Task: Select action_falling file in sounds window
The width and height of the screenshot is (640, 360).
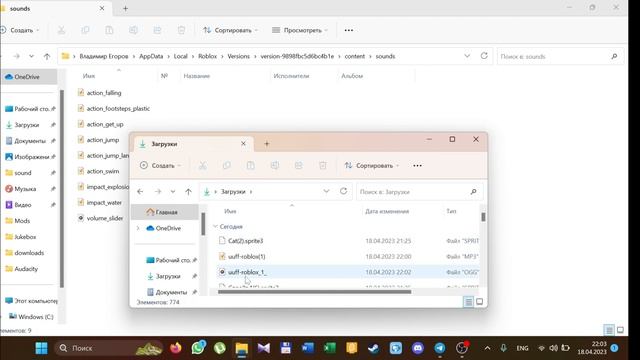Action: pyautogui.click(x=104, y=93)
